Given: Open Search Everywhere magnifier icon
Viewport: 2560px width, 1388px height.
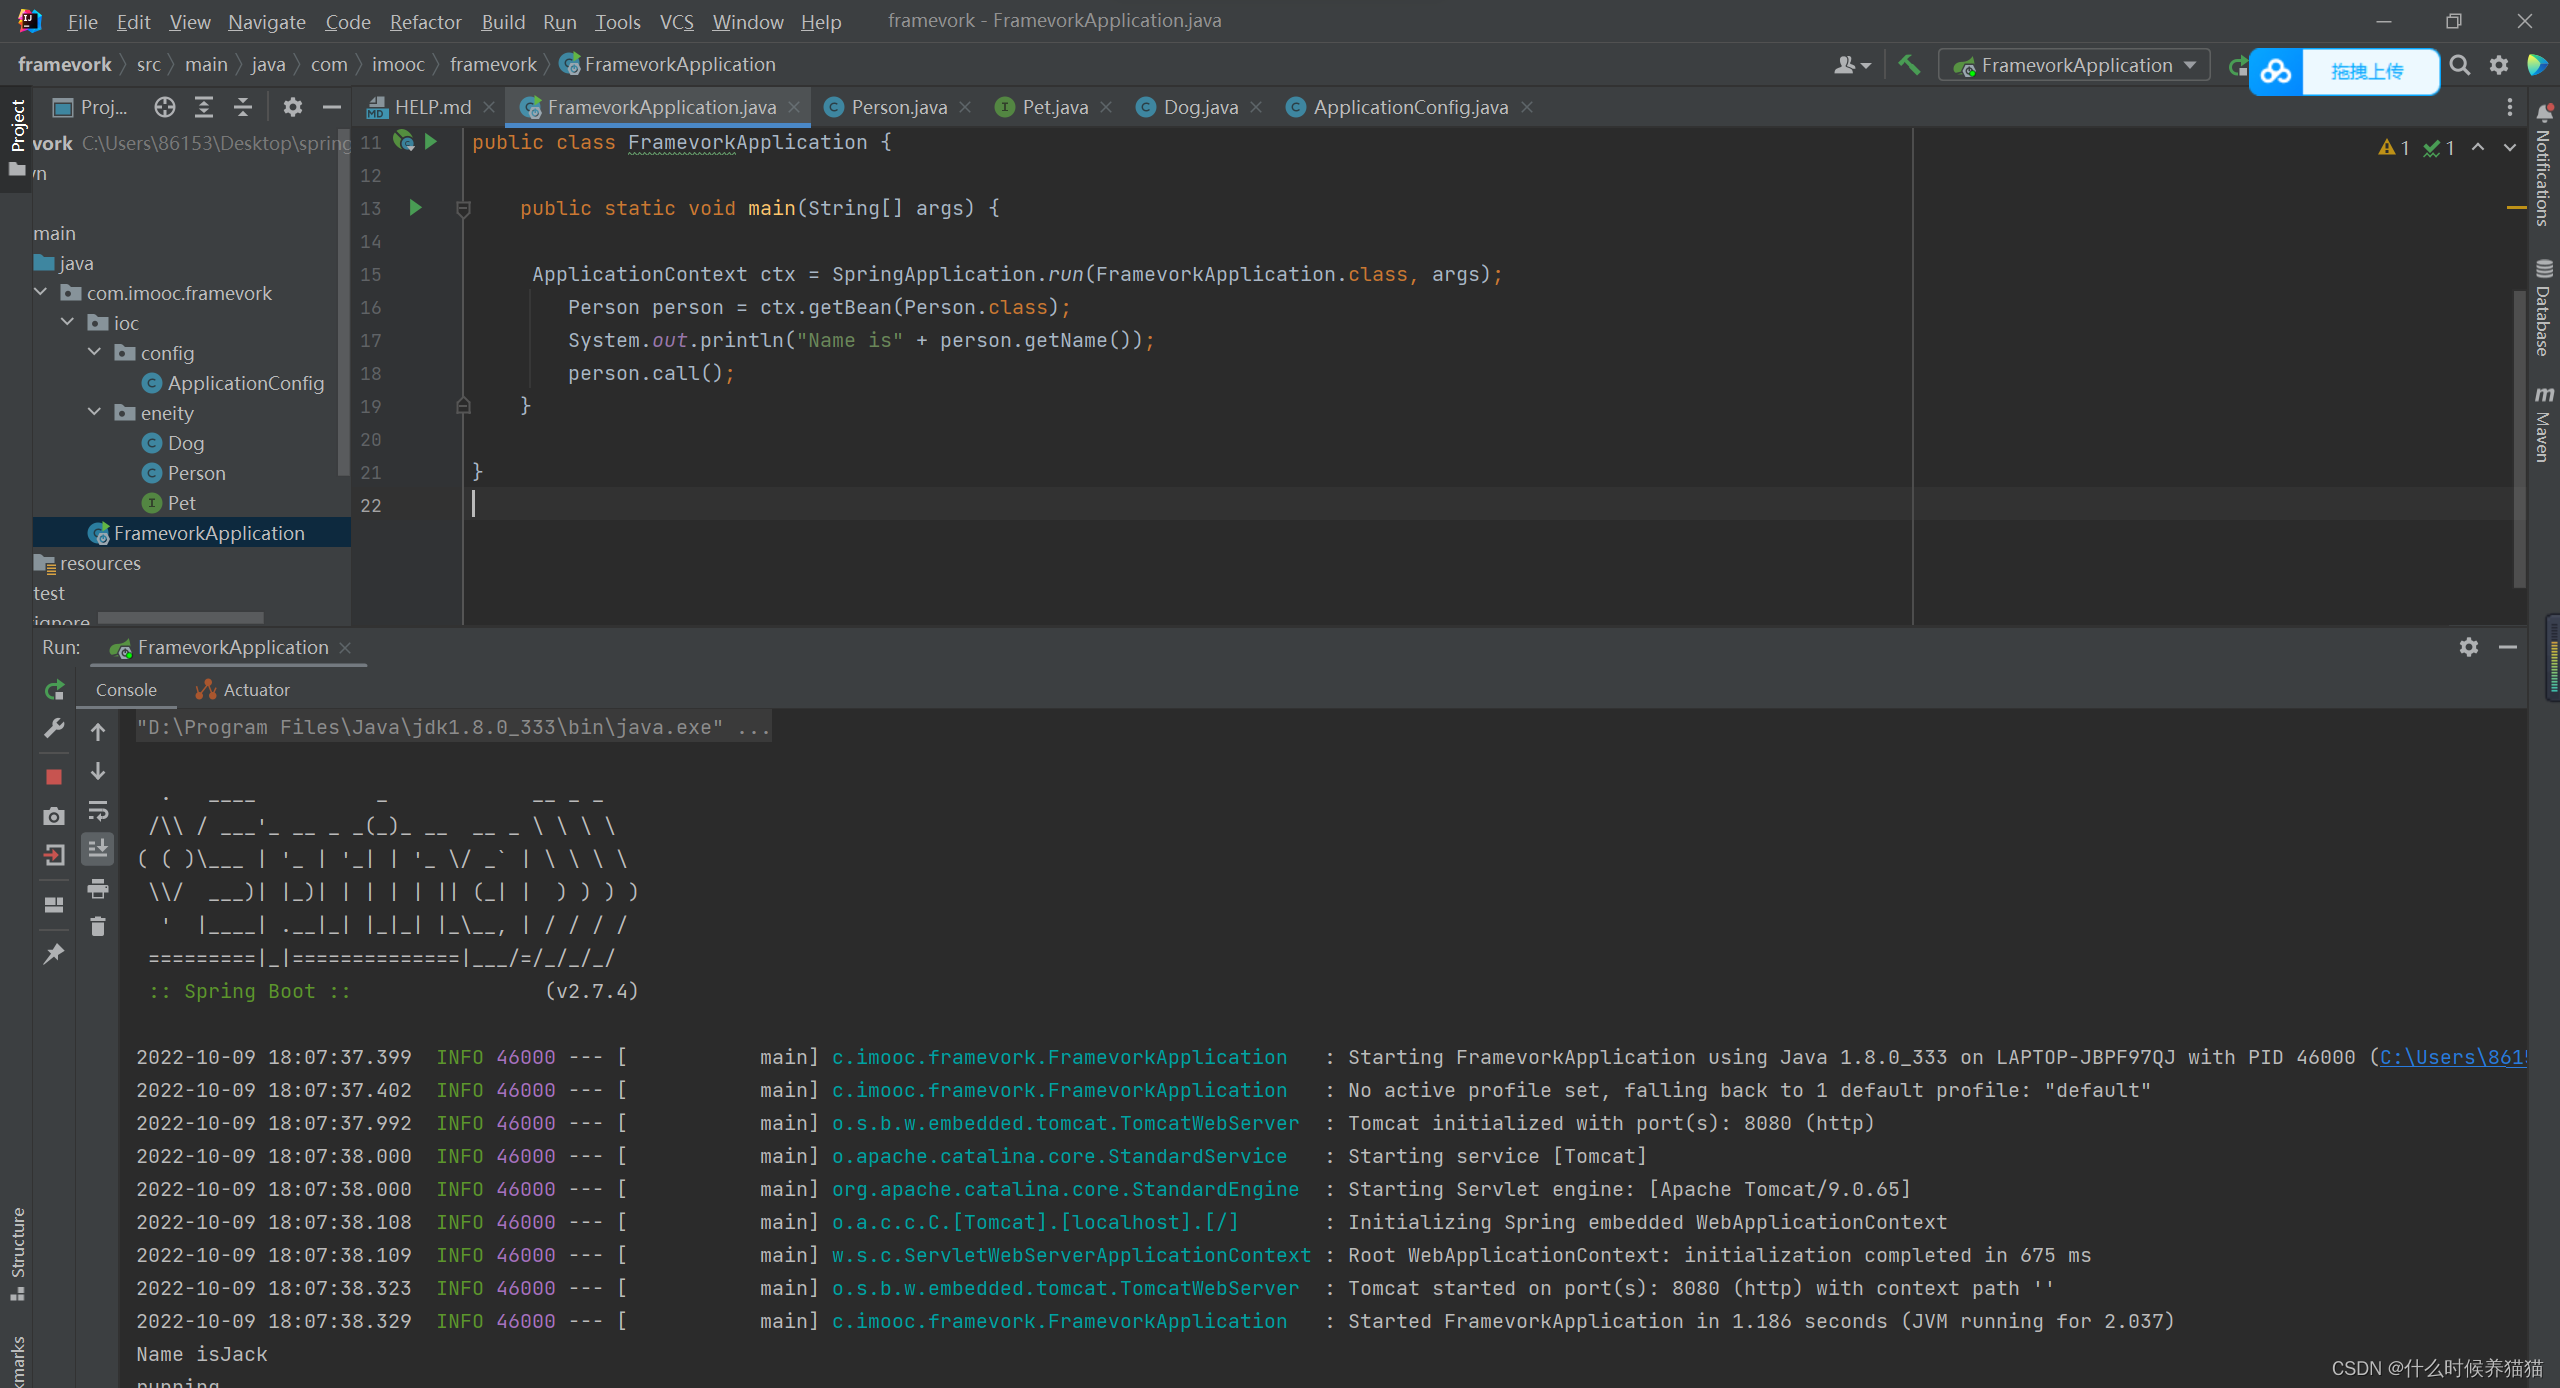Looking at the screenshot, I should click(2460, 65).
